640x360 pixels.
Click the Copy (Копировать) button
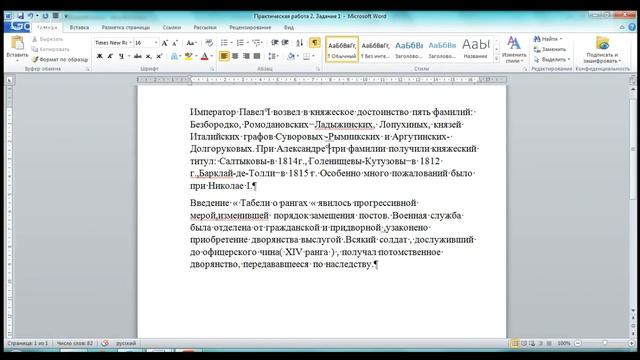(51, 49)
